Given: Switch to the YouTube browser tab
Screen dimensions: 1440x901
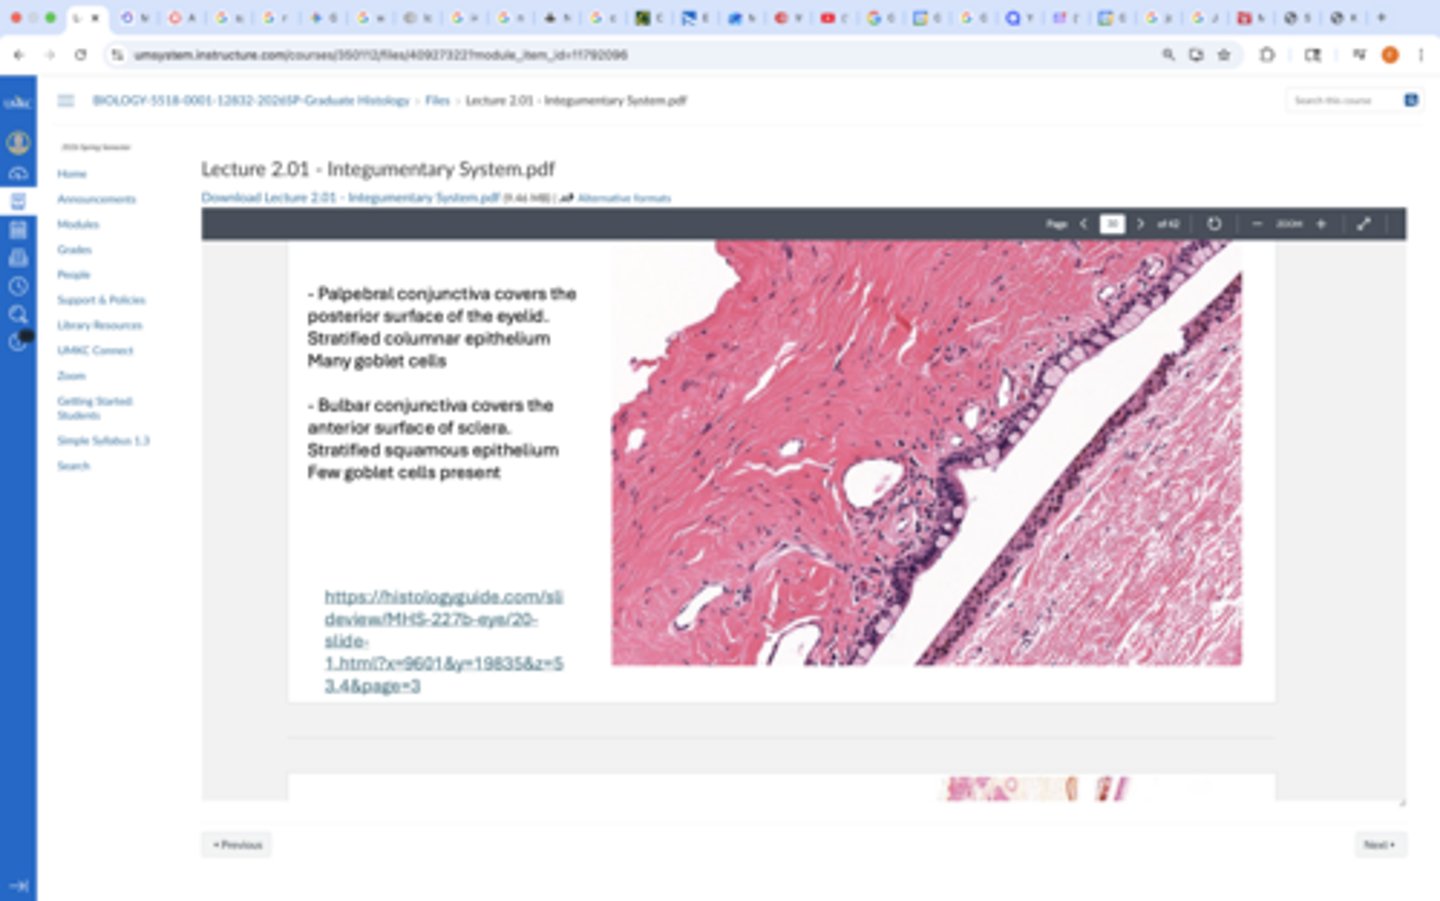Looking at the screenshot, I should [x=828, y=18].
